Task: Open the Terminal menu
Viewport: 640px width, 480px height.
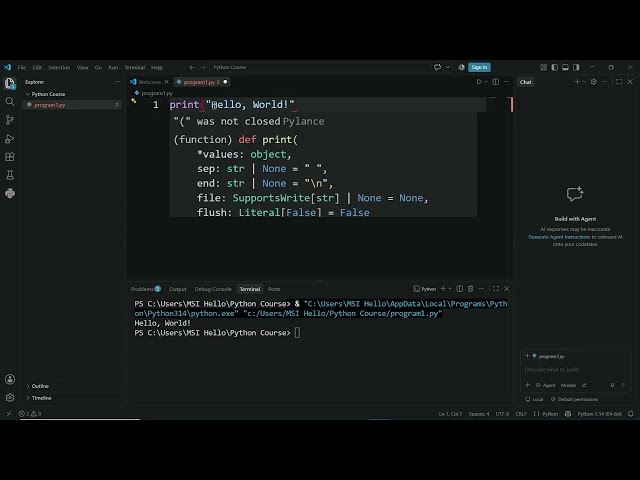Action: coord(134,67)
